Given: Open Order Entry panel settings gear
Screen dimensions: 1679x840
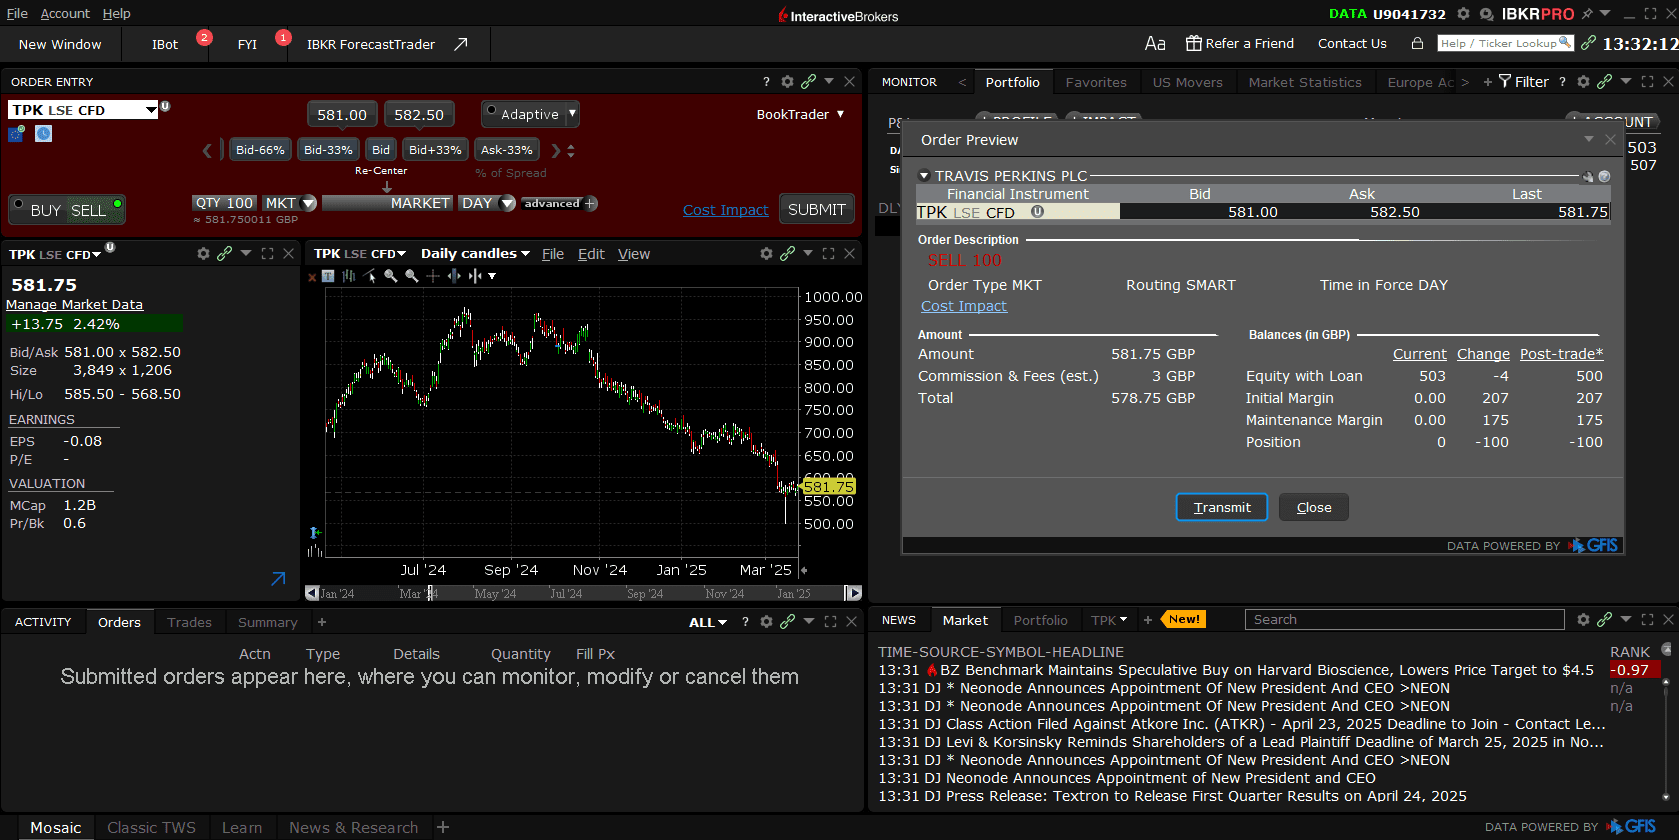Looking at the screenshot, I should (x=787, y=82).
